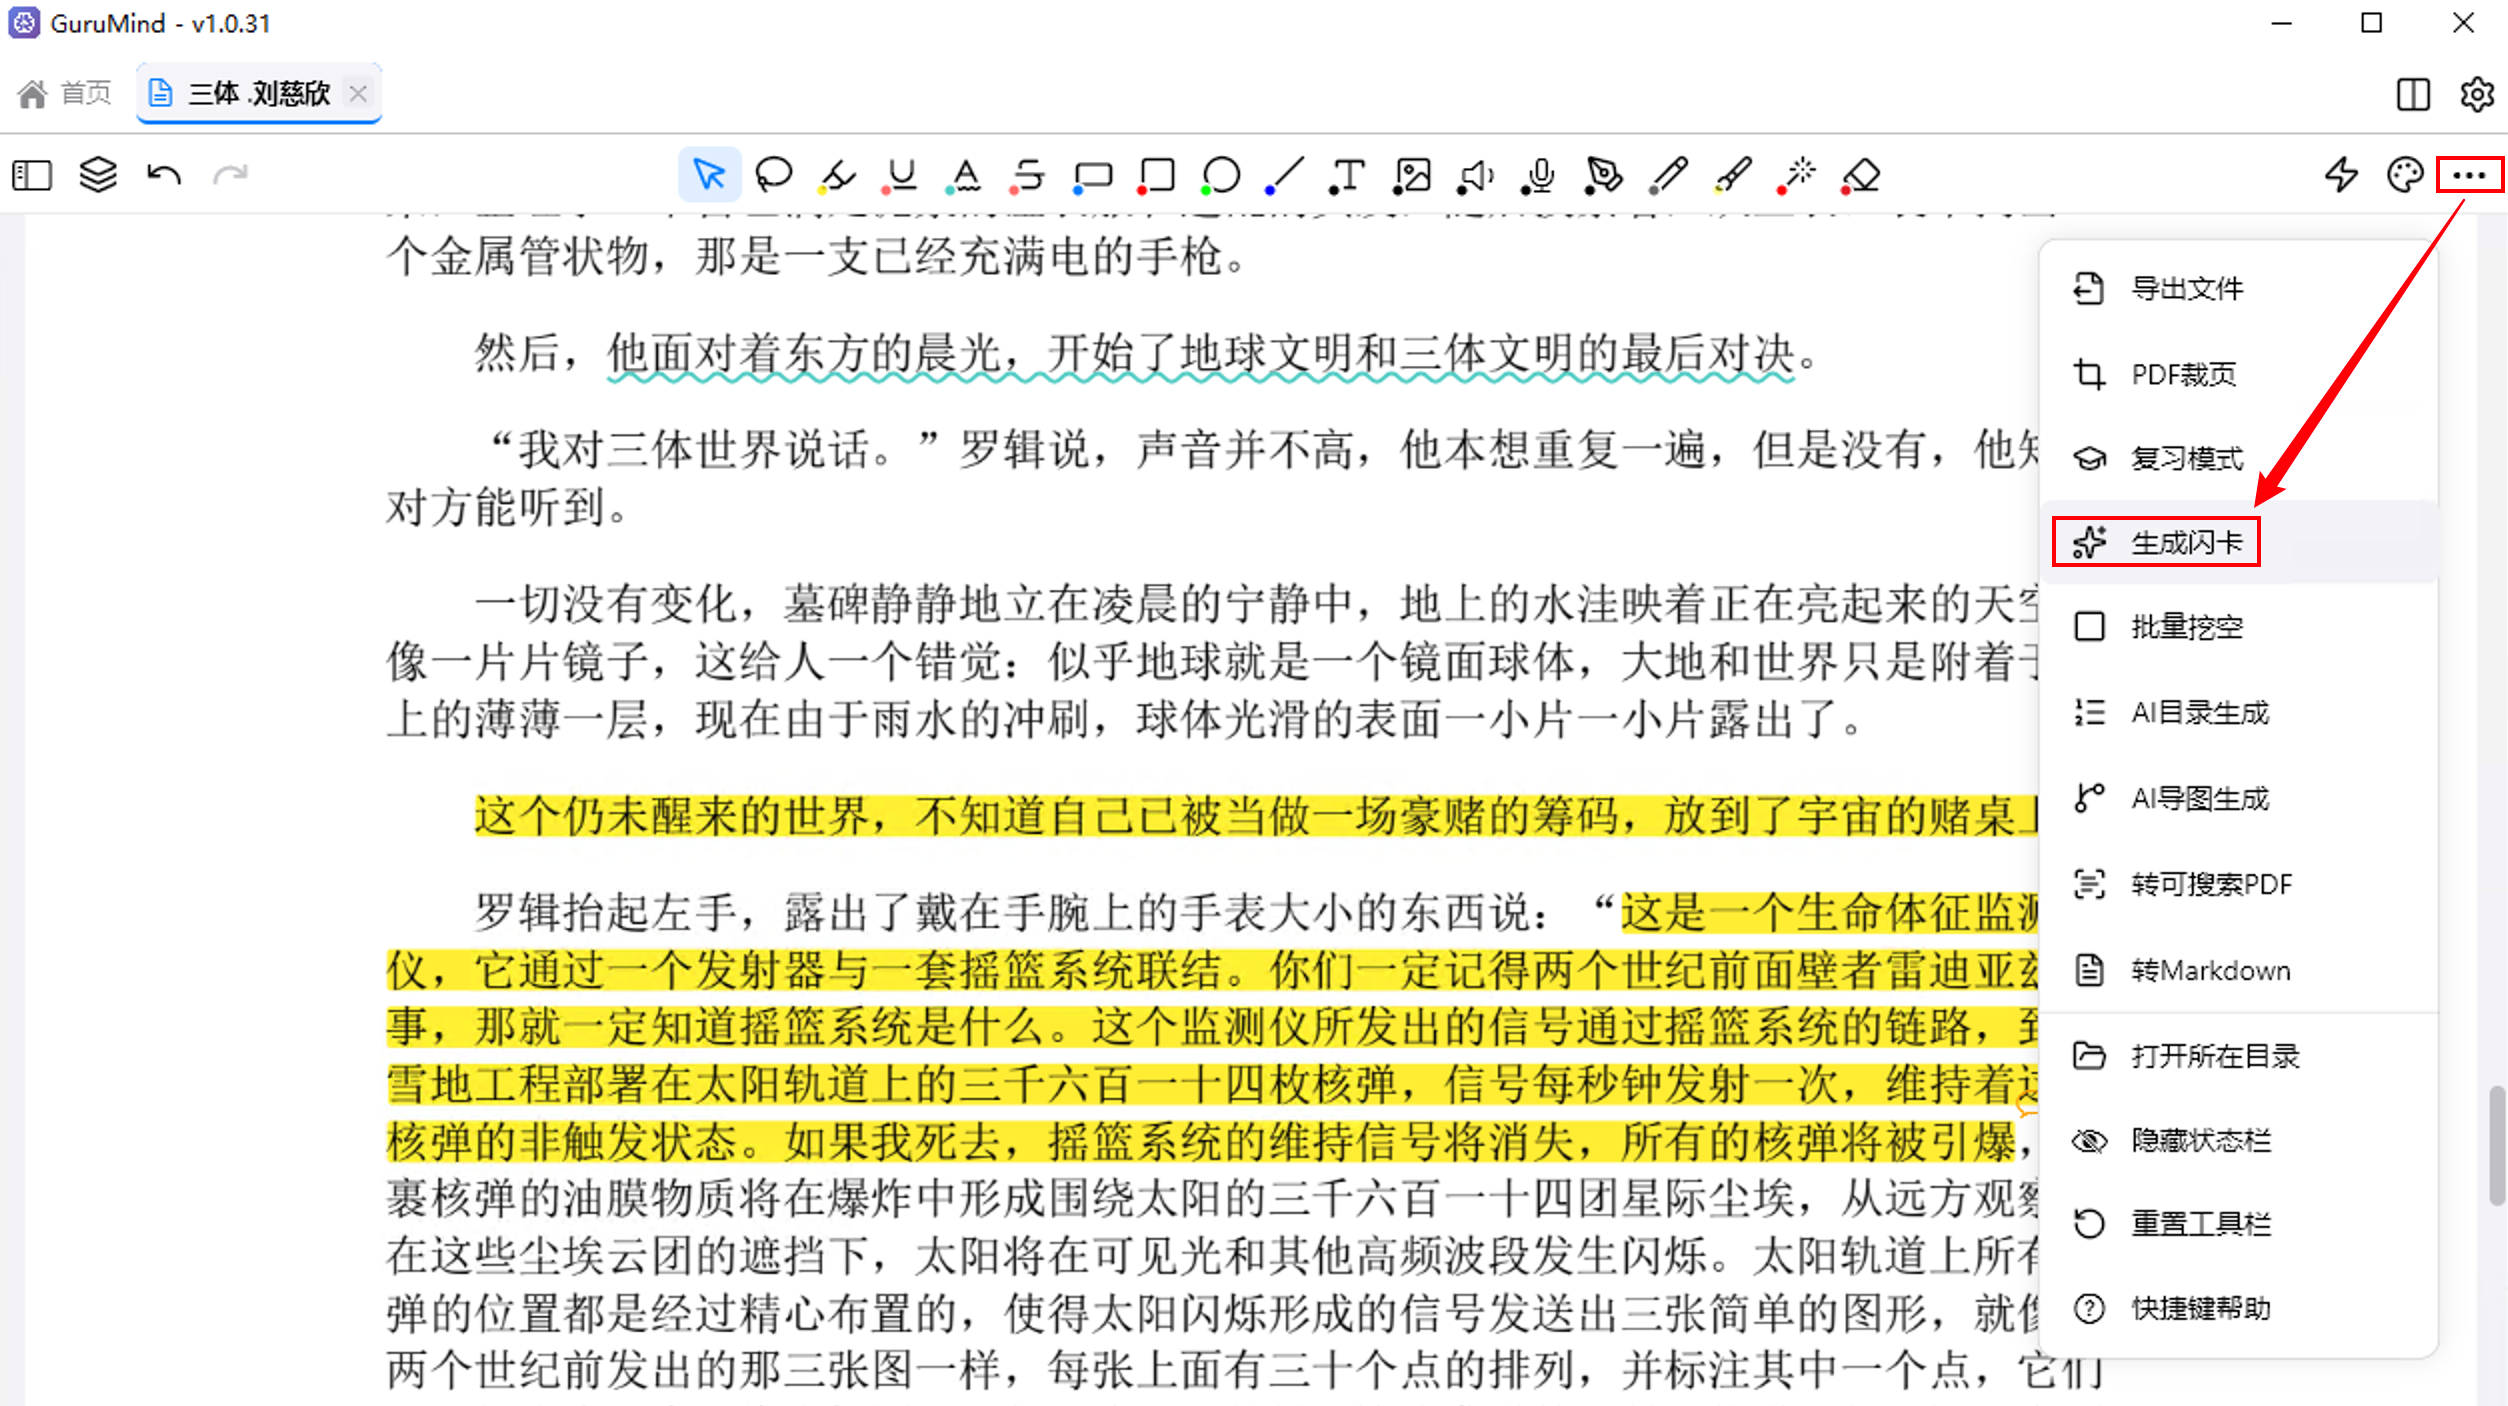Click the speaker read-aloud tool

pyautogui.click(x=1476, y=175)
